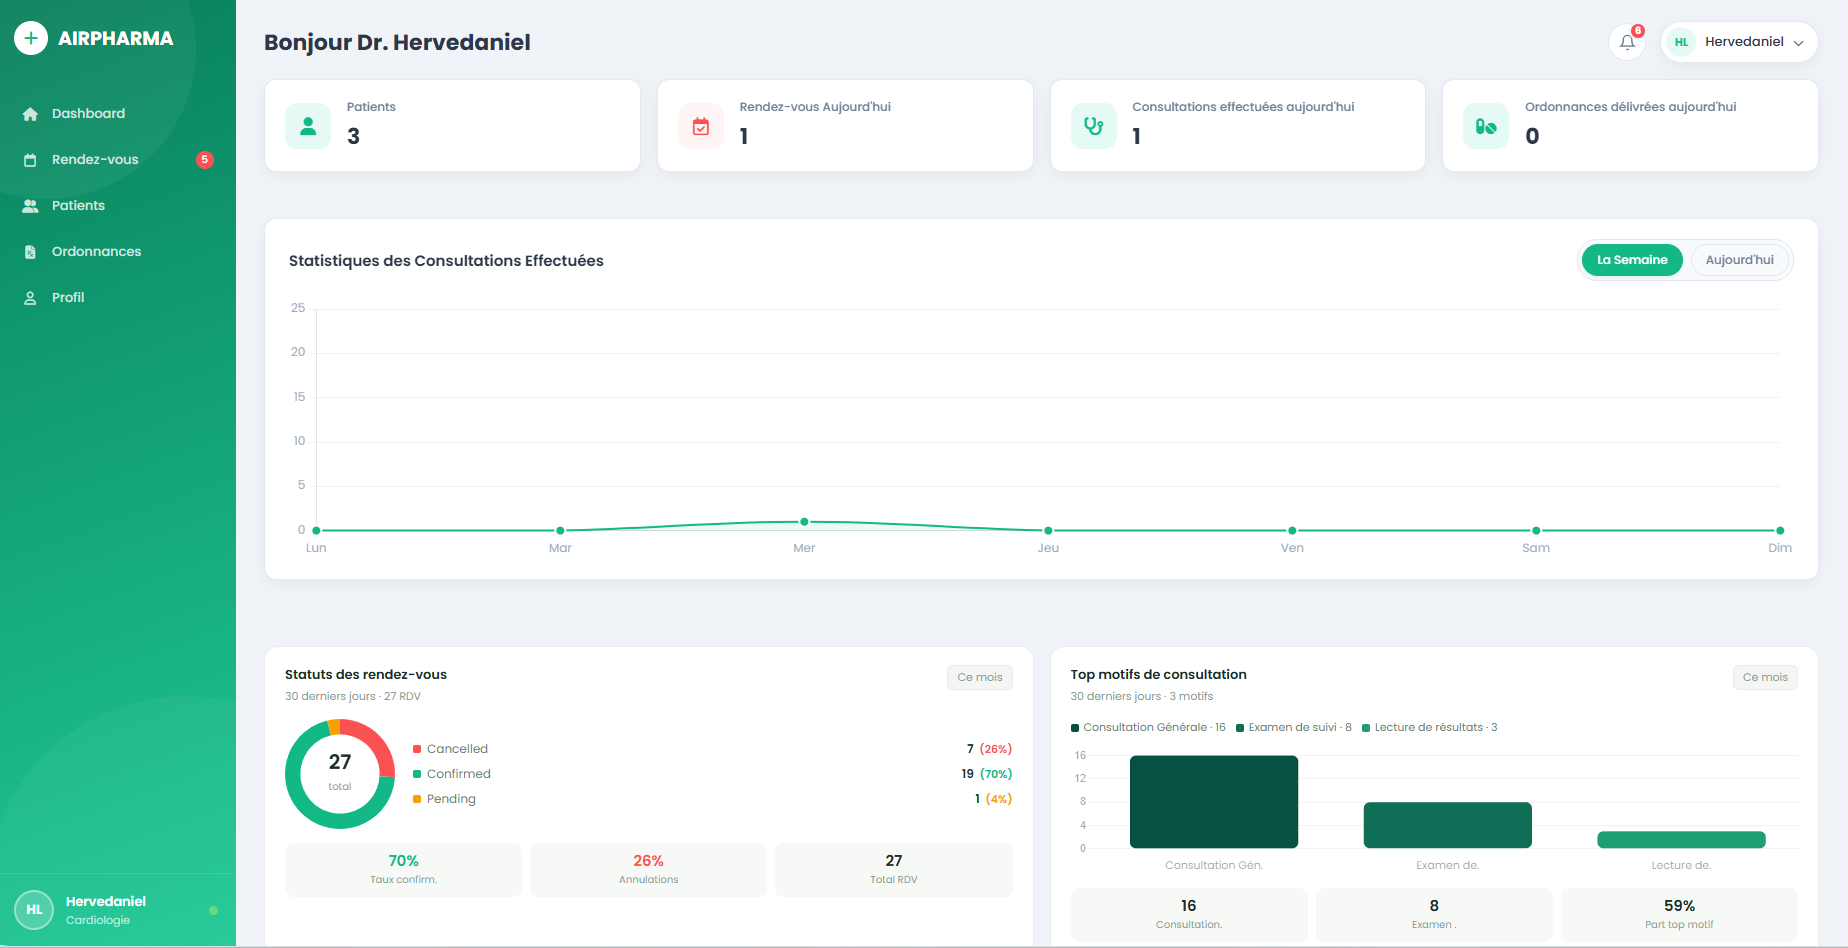Open the Dashboard home icon
The image size is (1848, 948).
pos(30,114)
